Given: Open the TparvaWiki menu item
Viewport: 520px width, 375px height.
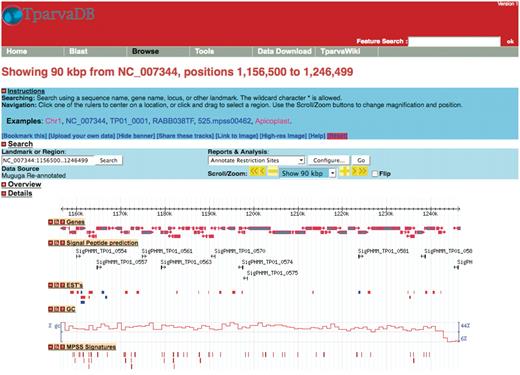Looking at the screenshot, I should tap(340, 51).
